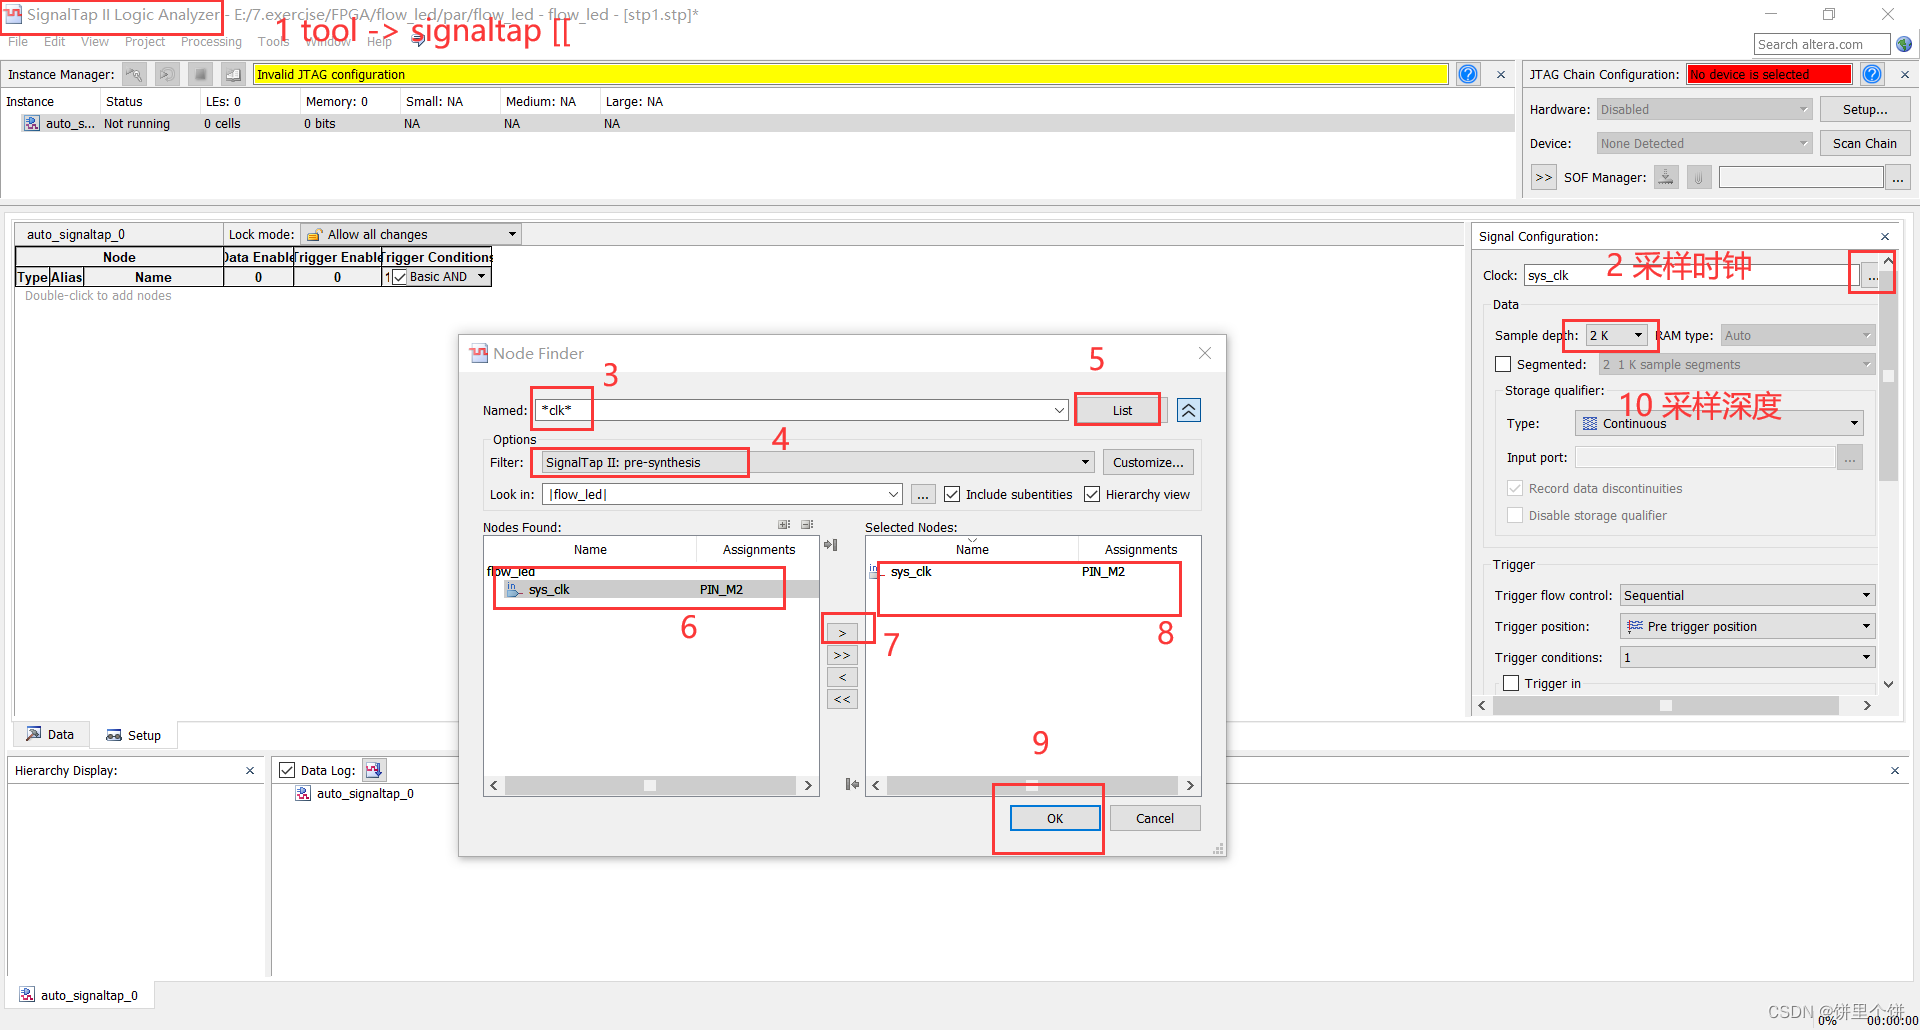
Task: Open Sample depth 2 K dropdown
Action: point(1616,335)
